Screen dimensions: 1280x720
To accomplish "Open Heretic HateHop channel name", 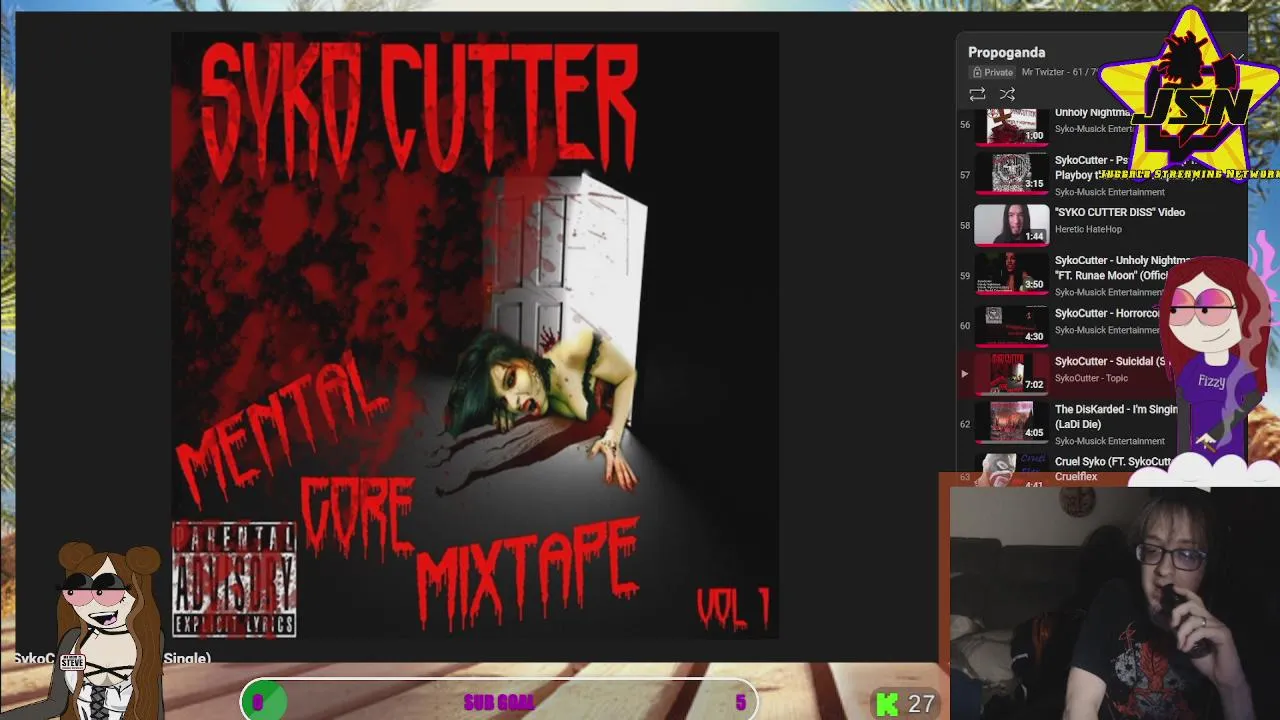I will tap(1088, 229).
